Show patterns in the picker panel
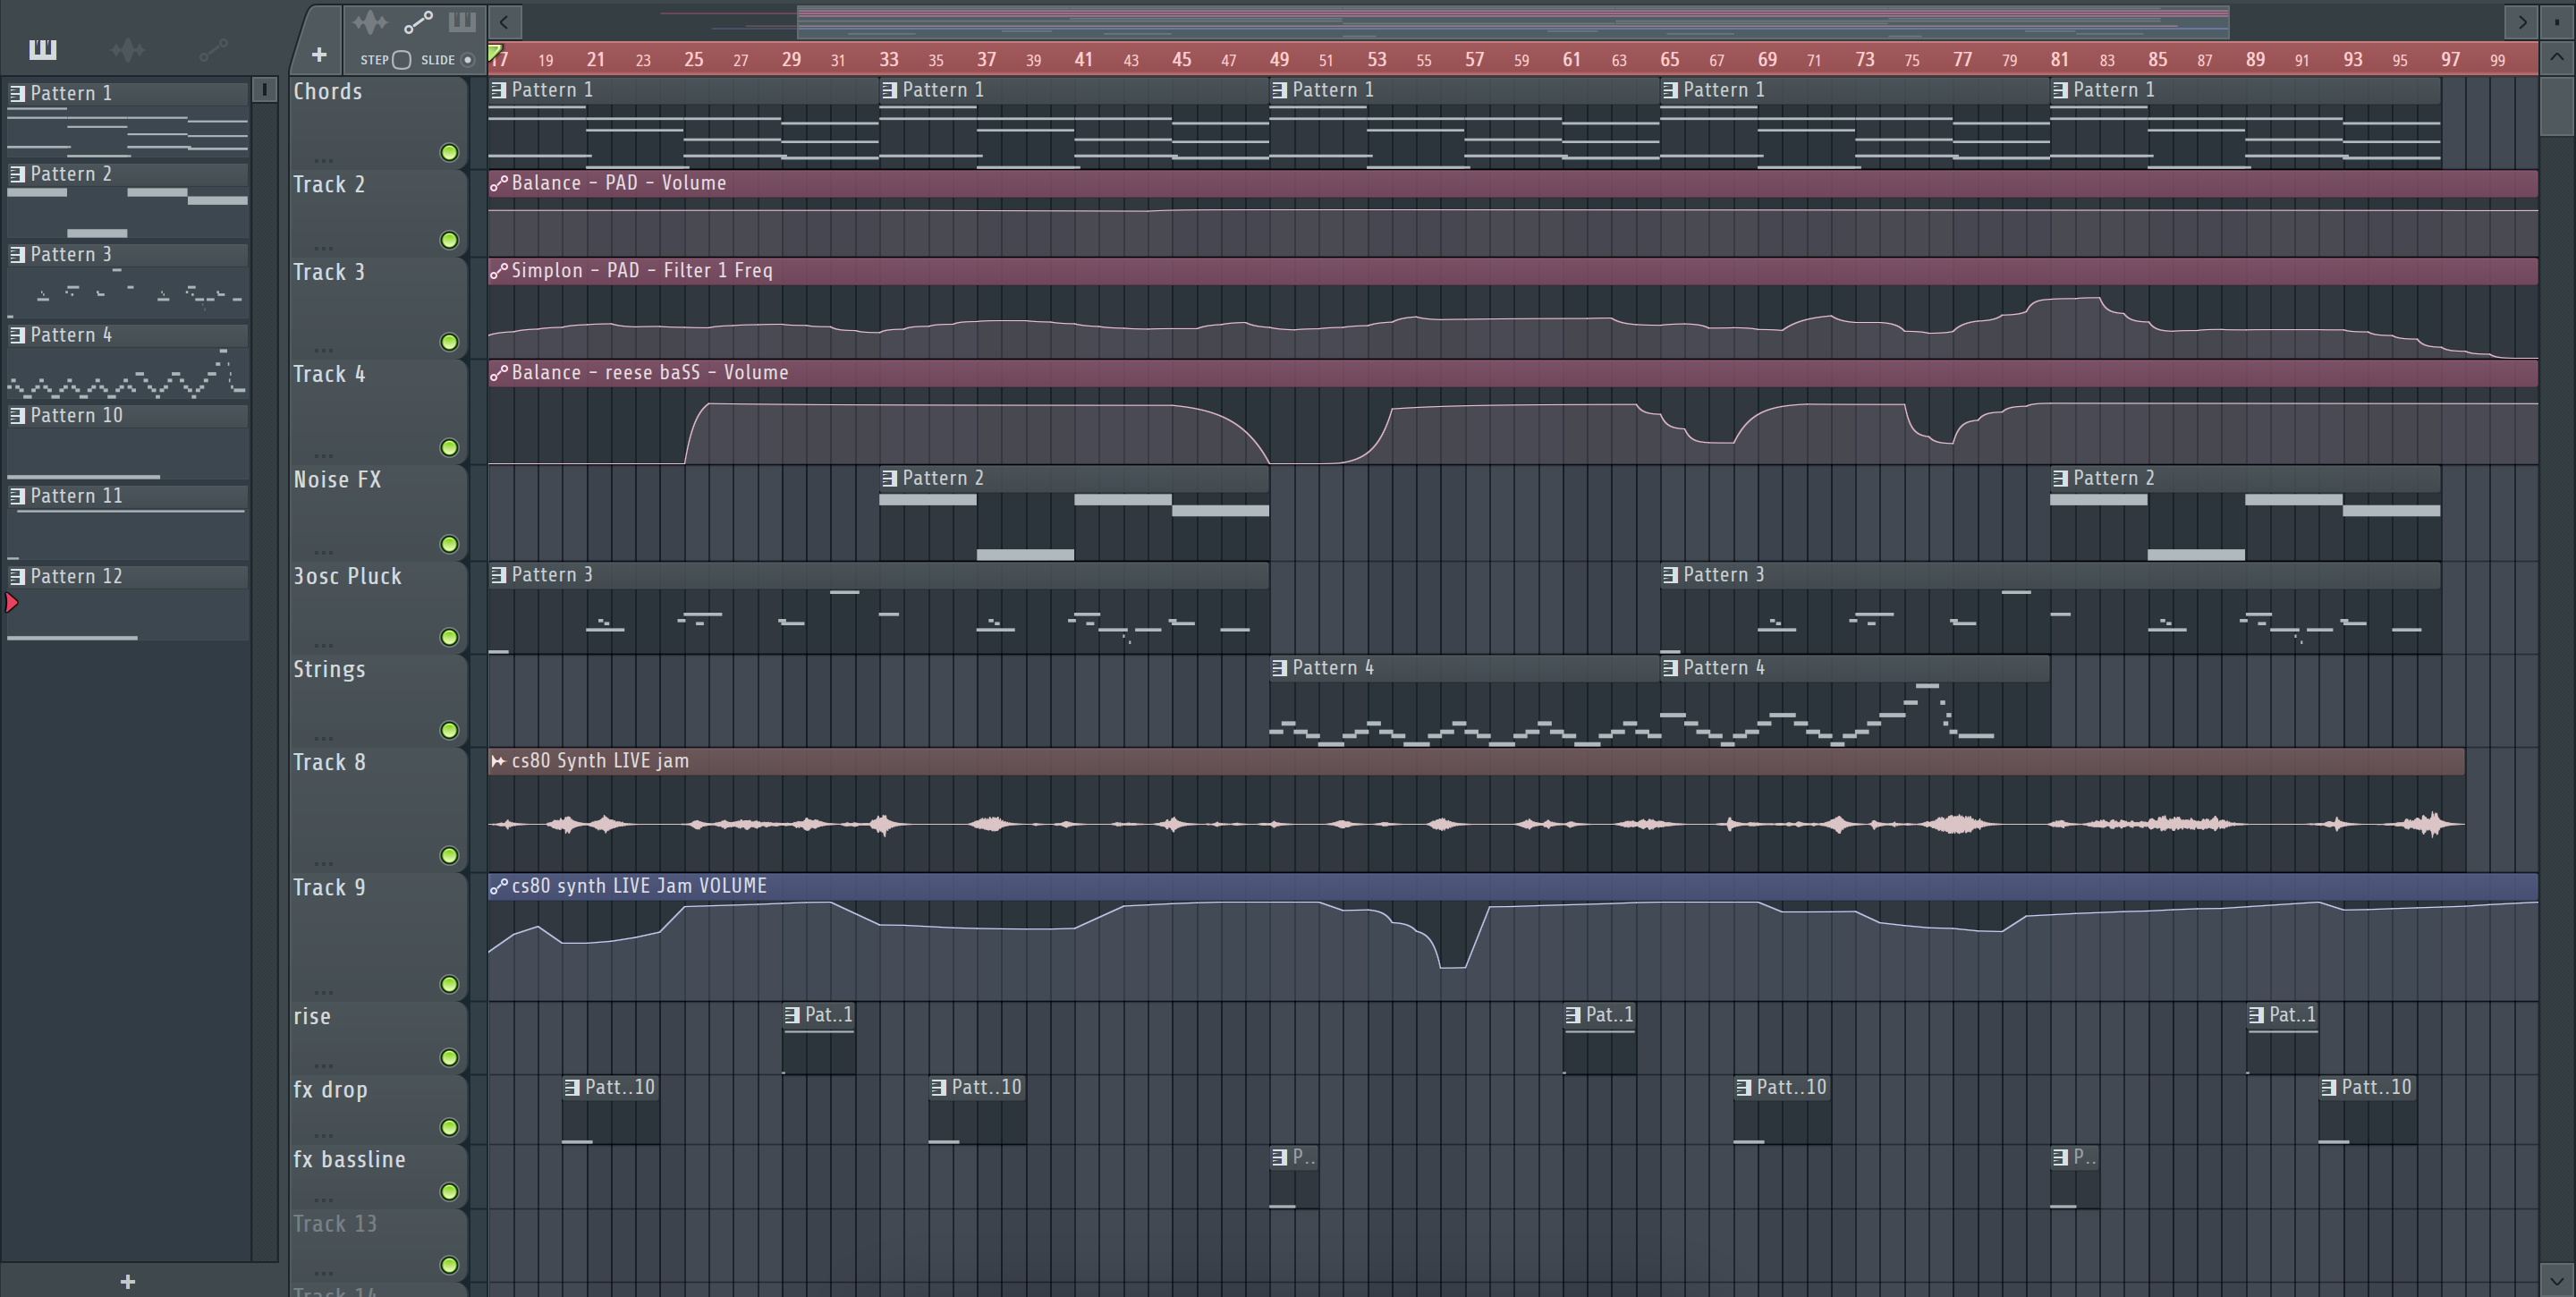The height and width of the screenshot is (1297, 2576). pyautogui.click(x=42, y=49)
